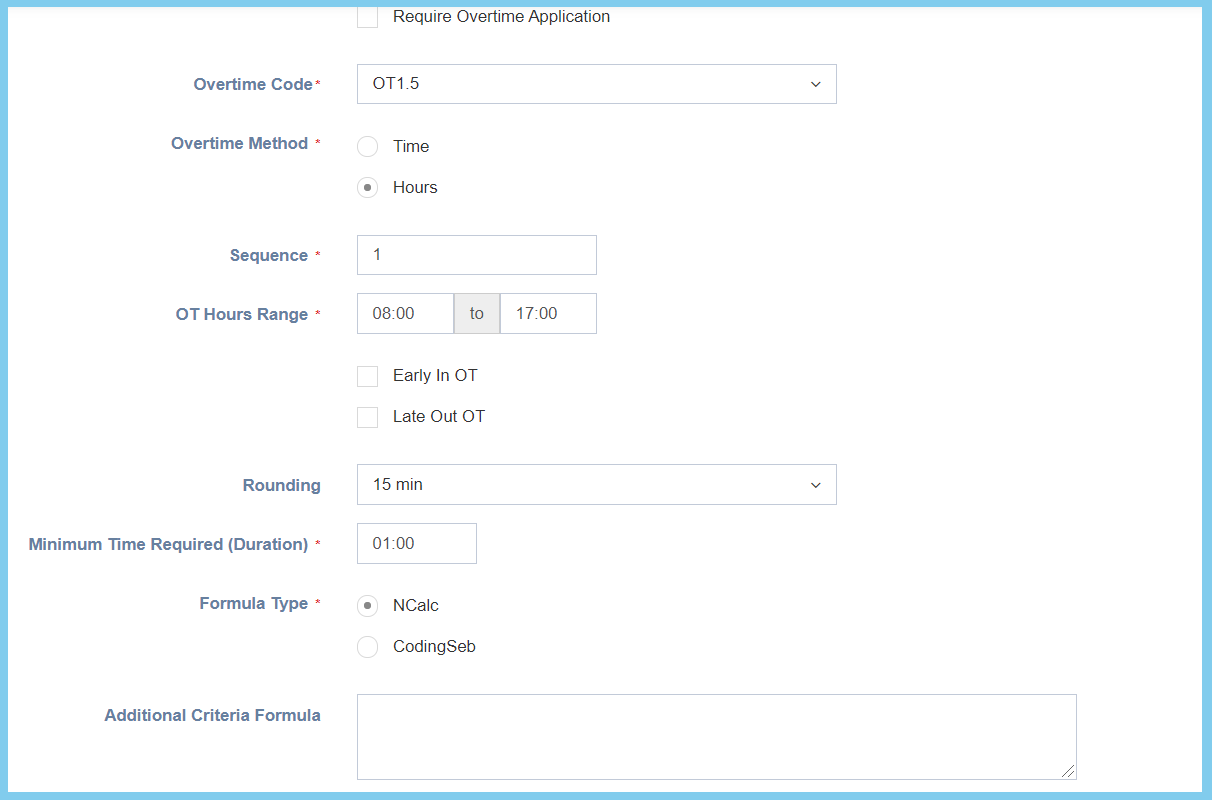Expand the Rounding dropdown set to 15 min
The width and height of the screenshot is (1212, 800).
596,485
